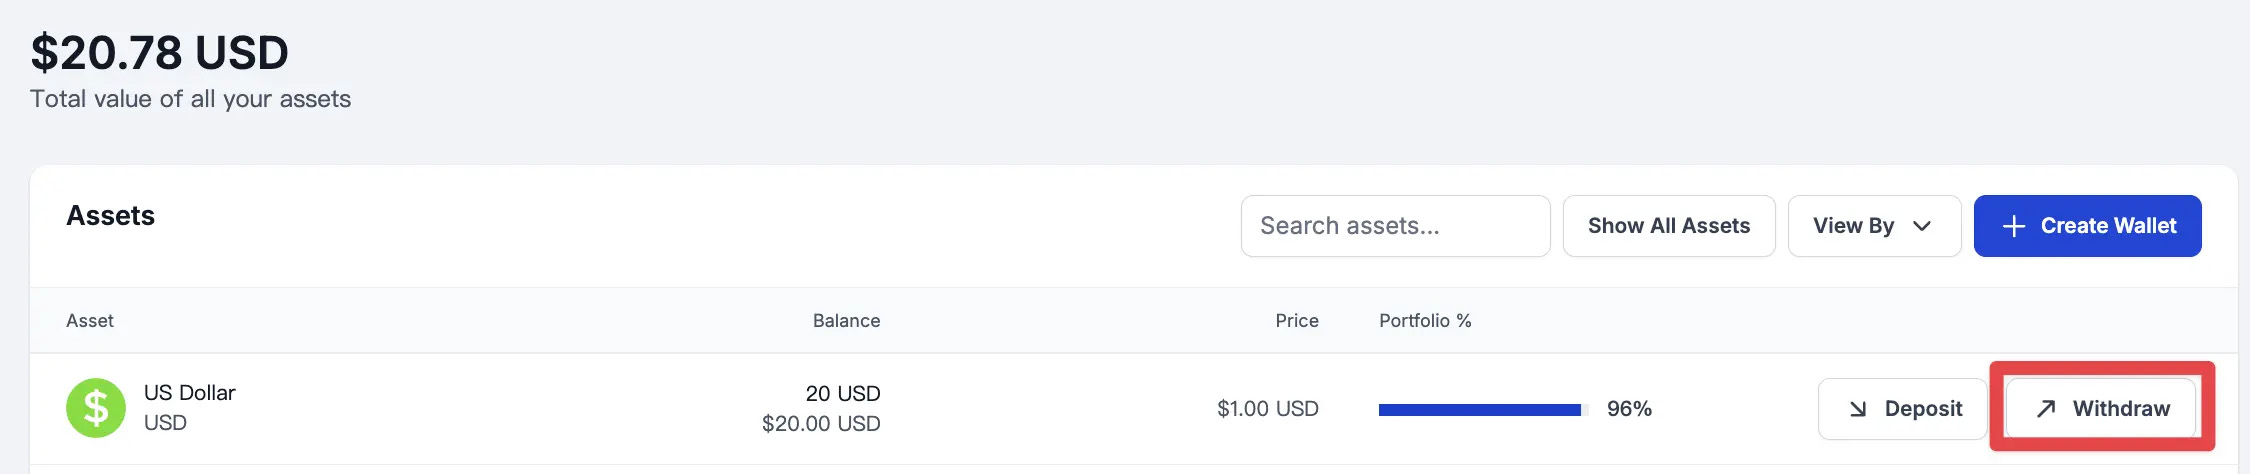Click the 20 USD balance amount
The width and height of the screenshot is (2250, 474).
coord(842,394)
